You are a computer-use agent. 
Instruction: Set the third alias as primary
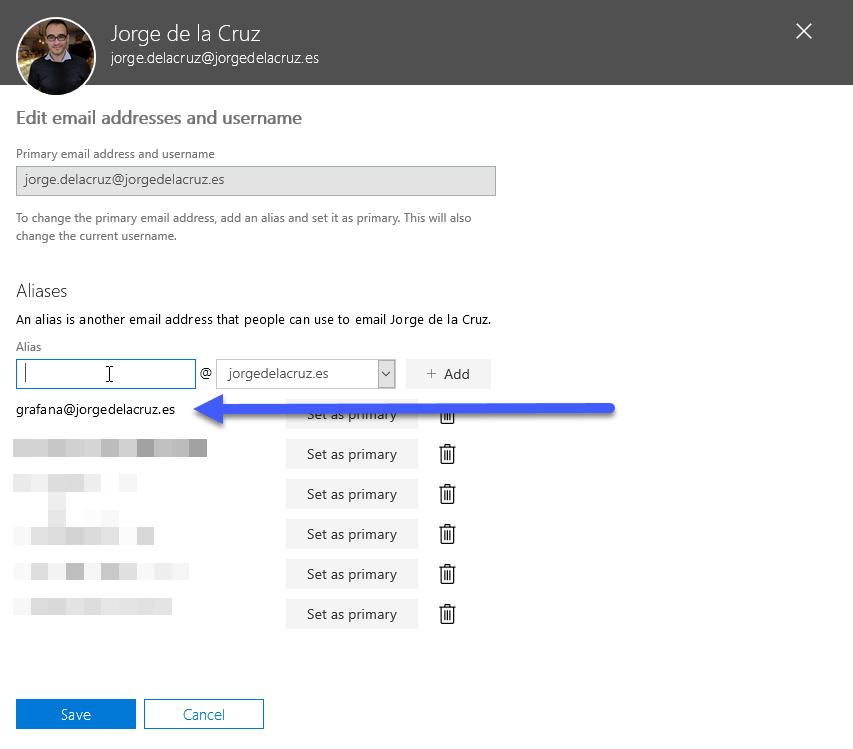point(352,494)
